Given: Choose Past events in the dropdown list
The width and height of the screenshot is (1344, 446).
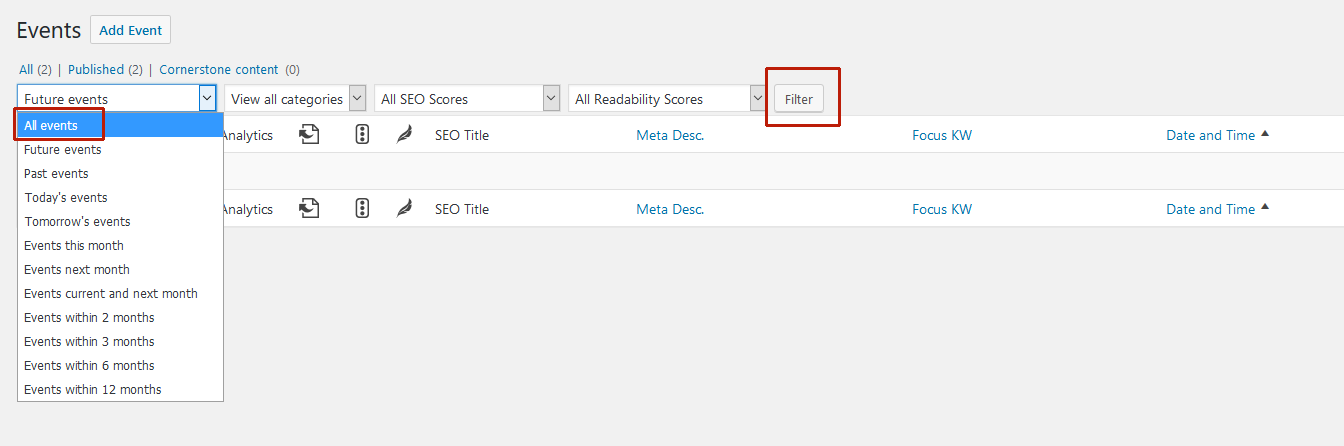Looking at the screenshot, I should [x=56, y=174].
